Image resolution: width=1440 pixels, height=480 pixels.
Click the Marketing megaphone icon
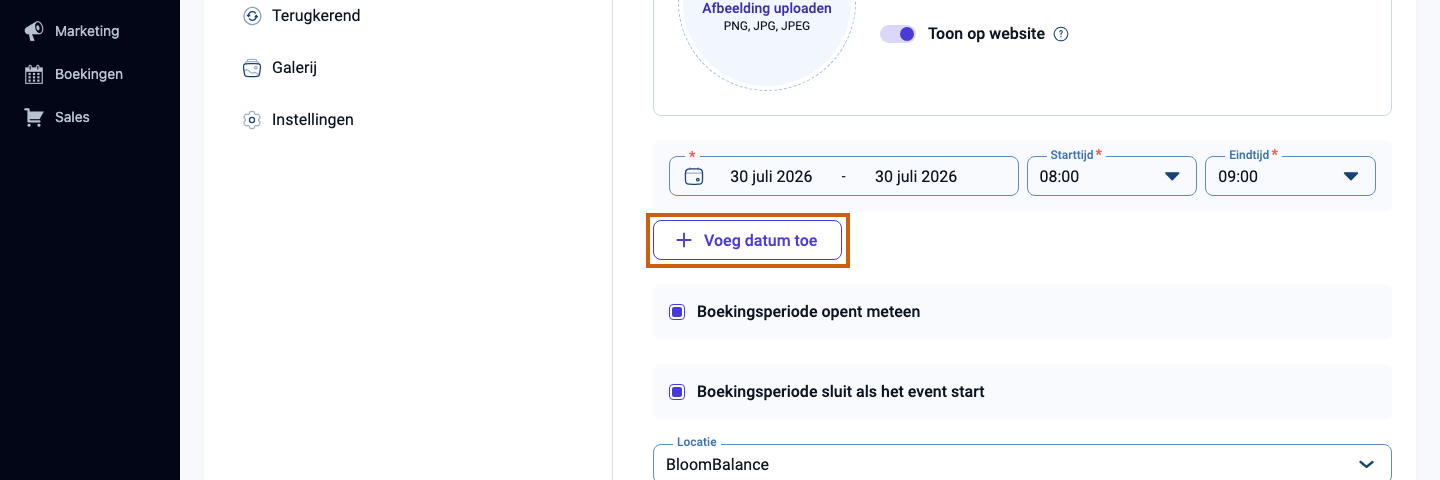coord(34,31)
